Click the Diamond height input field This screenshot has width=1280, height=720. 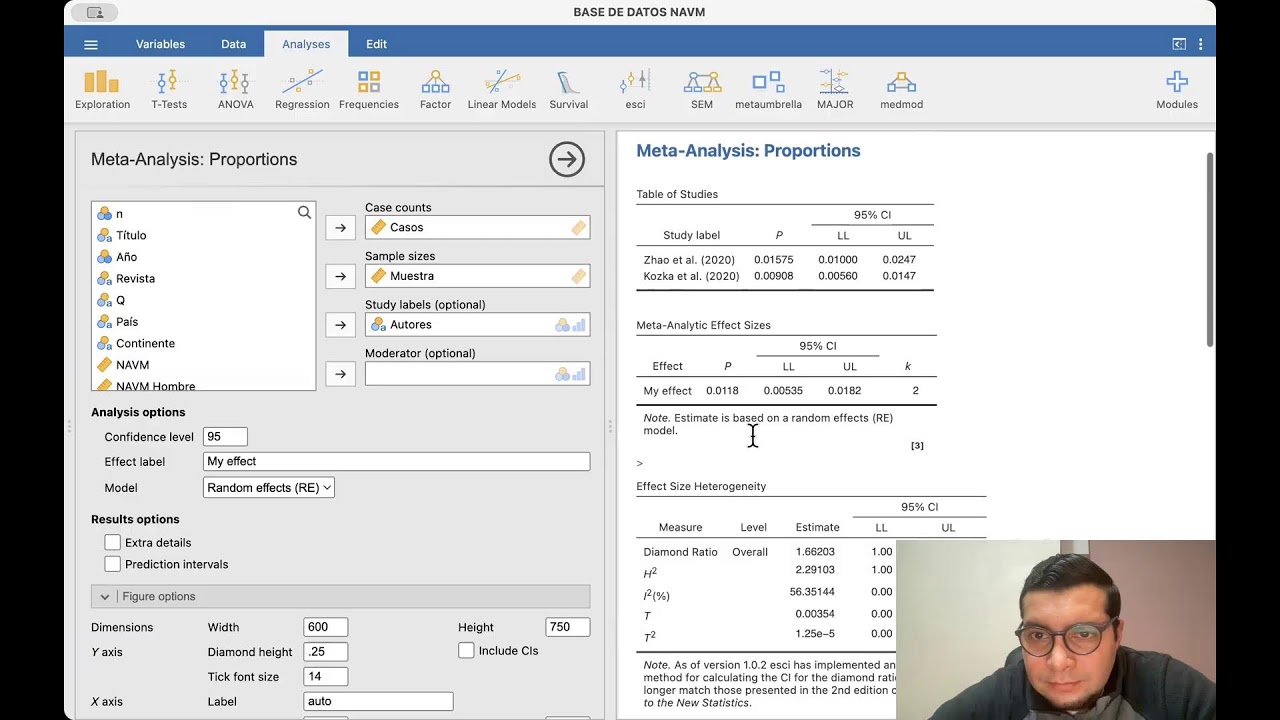pyautogui.click(x=325, y=652)
